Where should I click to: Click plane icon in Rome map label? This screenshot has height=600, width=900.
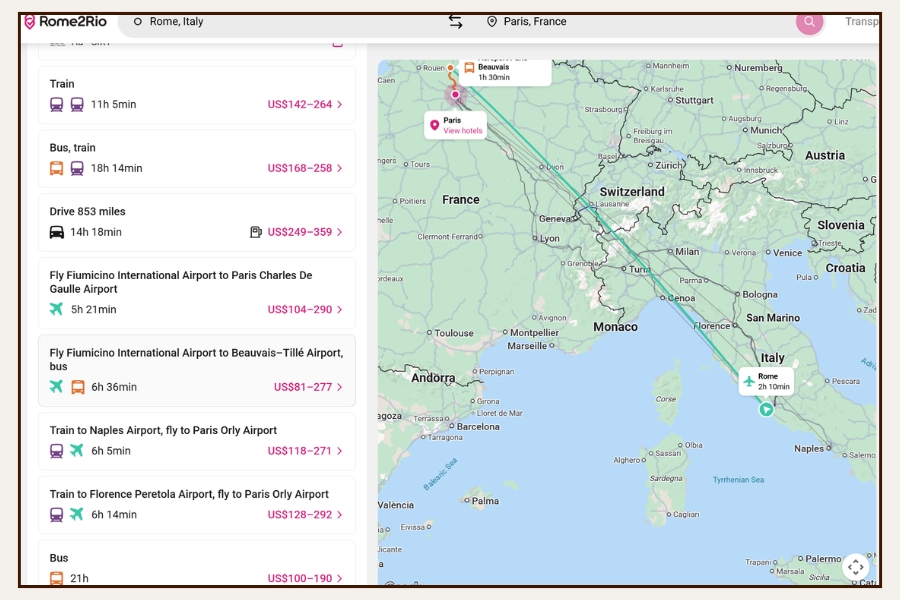click(749, 381)
